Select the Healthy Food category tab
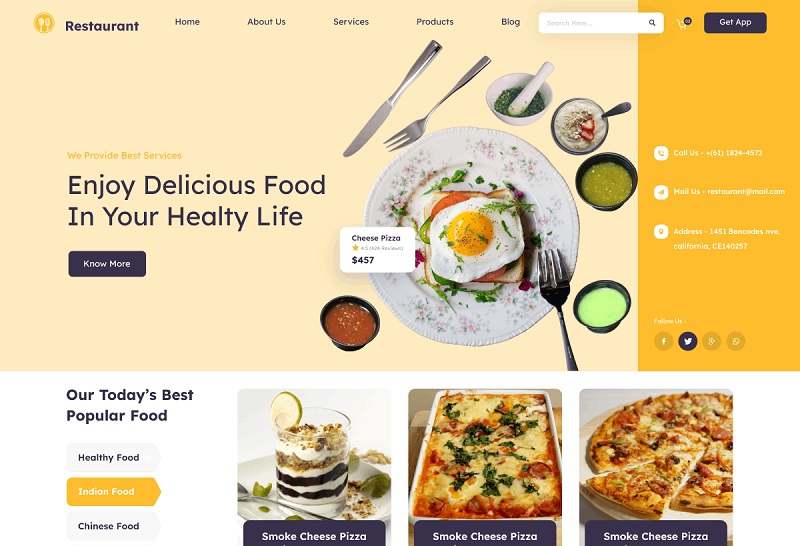Image resolution: width=800 pixels, height=546 pixels. (x=113, y=458)
